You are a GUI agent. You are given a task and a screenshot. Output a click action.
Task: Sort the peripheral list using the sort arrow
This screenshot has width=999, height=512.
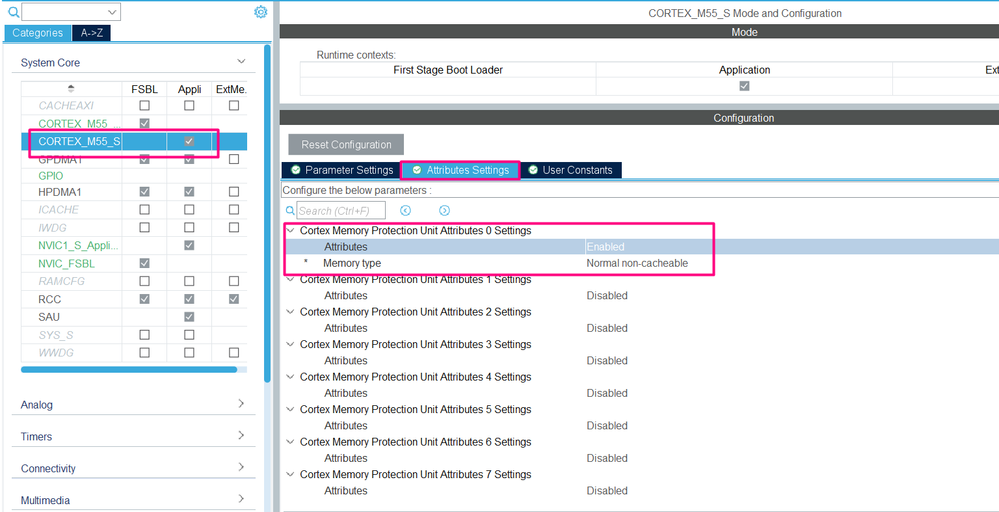coord(71,89)
